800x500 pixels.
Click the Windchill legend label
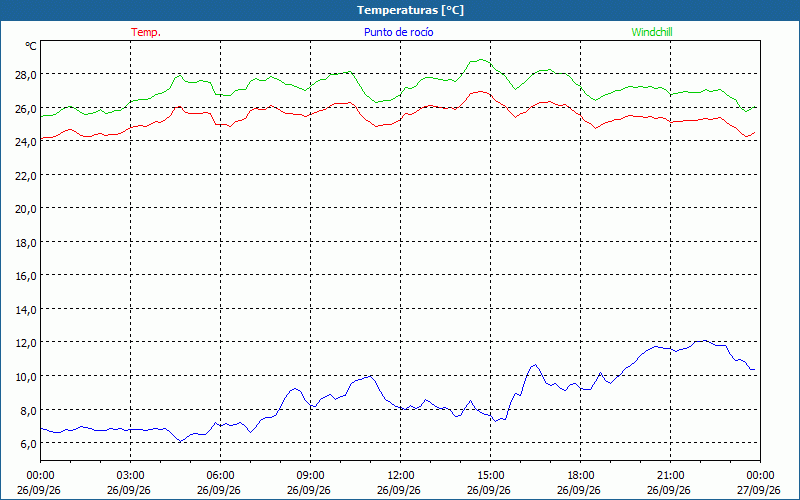(x=652, y=32)
